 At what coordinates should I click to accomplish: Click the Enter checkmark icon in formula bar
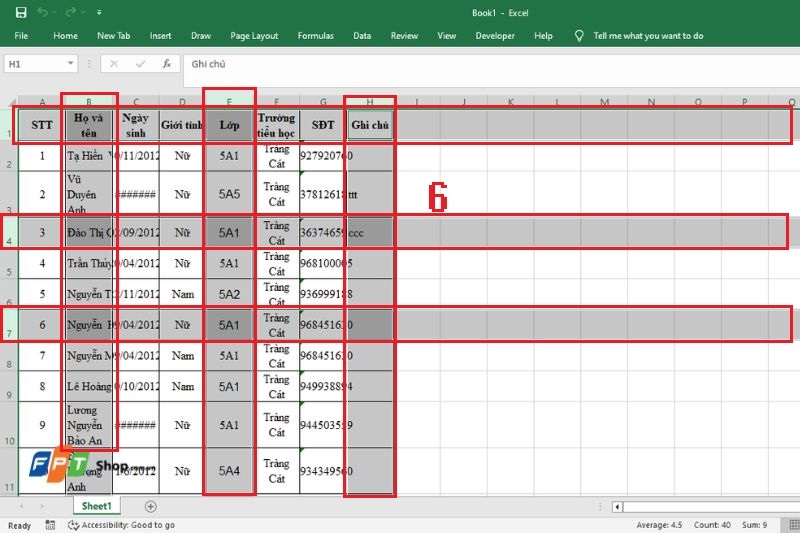tap(140, 64)
